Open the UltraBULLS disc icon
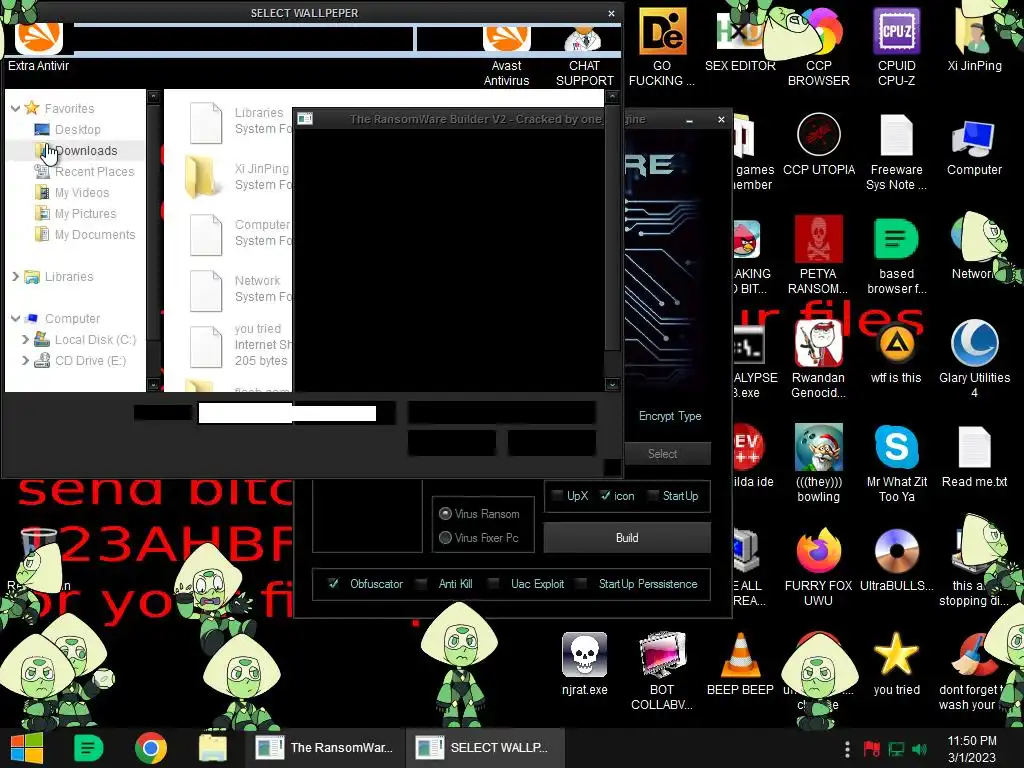Screen dimensions: 1024x768 coord(896,560)
